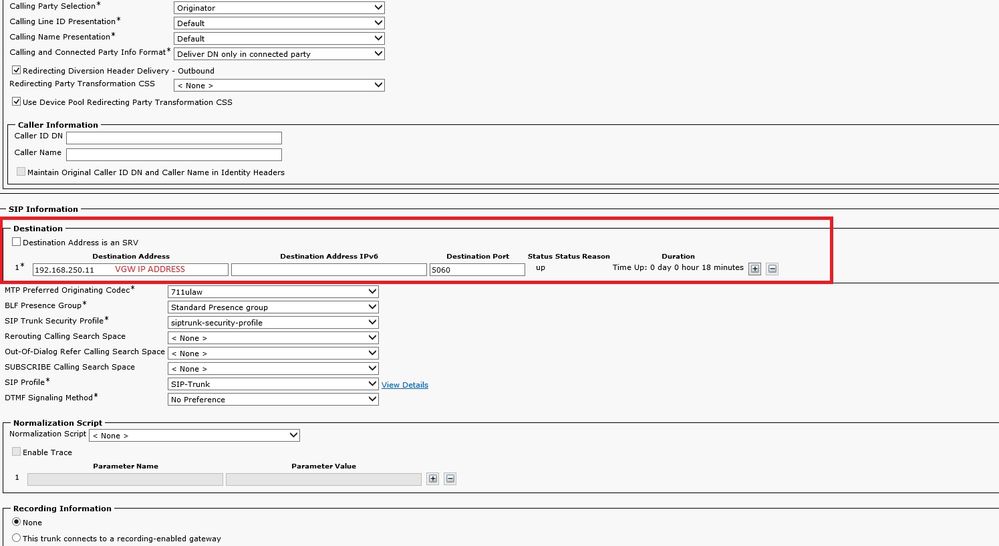Click the Caller Name field

point(174,154)
